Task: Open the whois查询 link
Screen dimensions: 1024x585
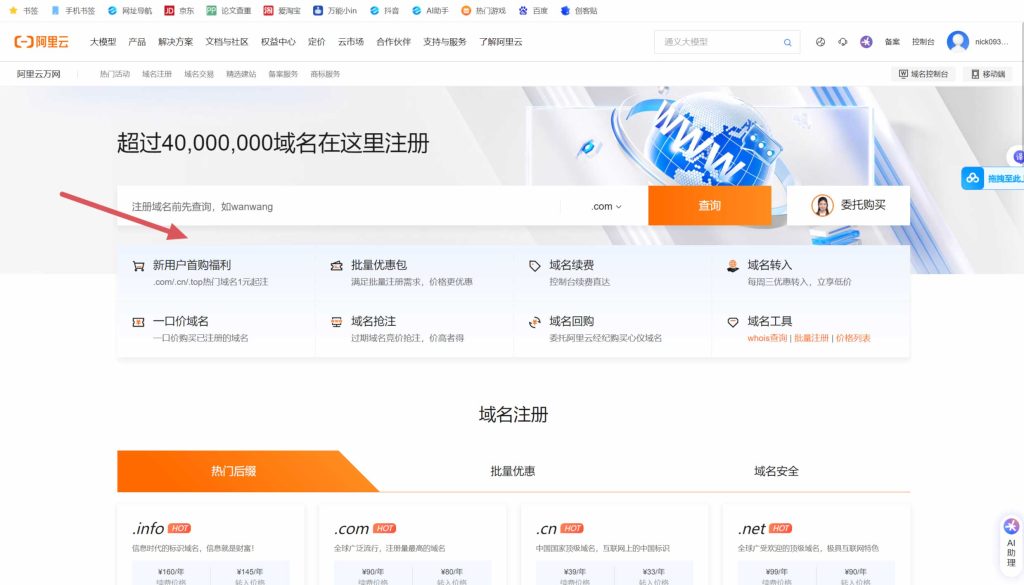Action: point(767,338)
